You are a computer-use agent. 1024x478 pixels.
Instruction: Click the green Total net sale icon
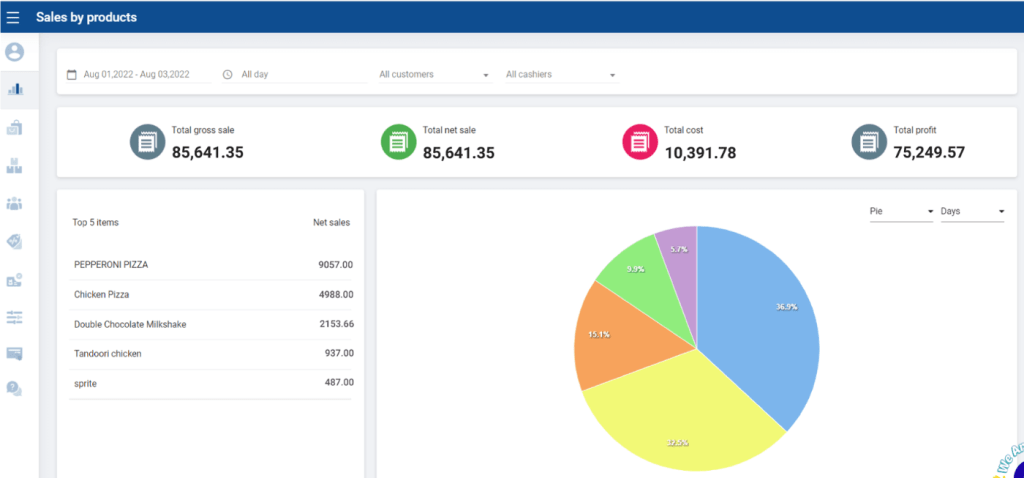coord(398,142)
